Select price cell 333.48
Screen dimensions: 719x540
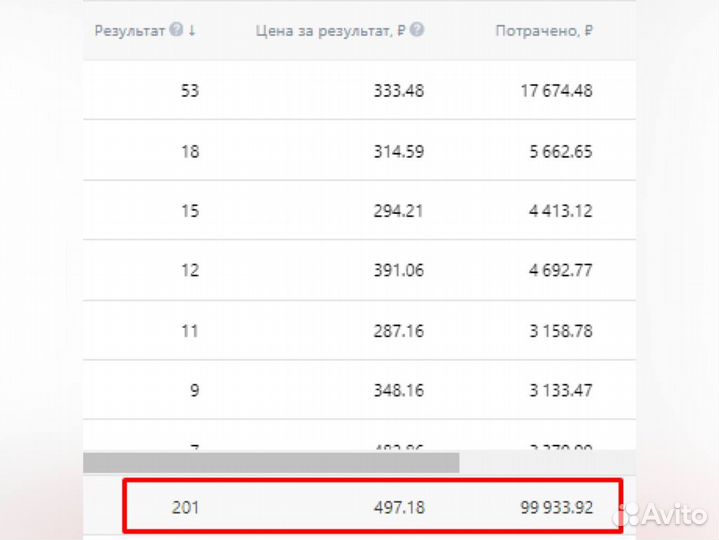[398, 90]
